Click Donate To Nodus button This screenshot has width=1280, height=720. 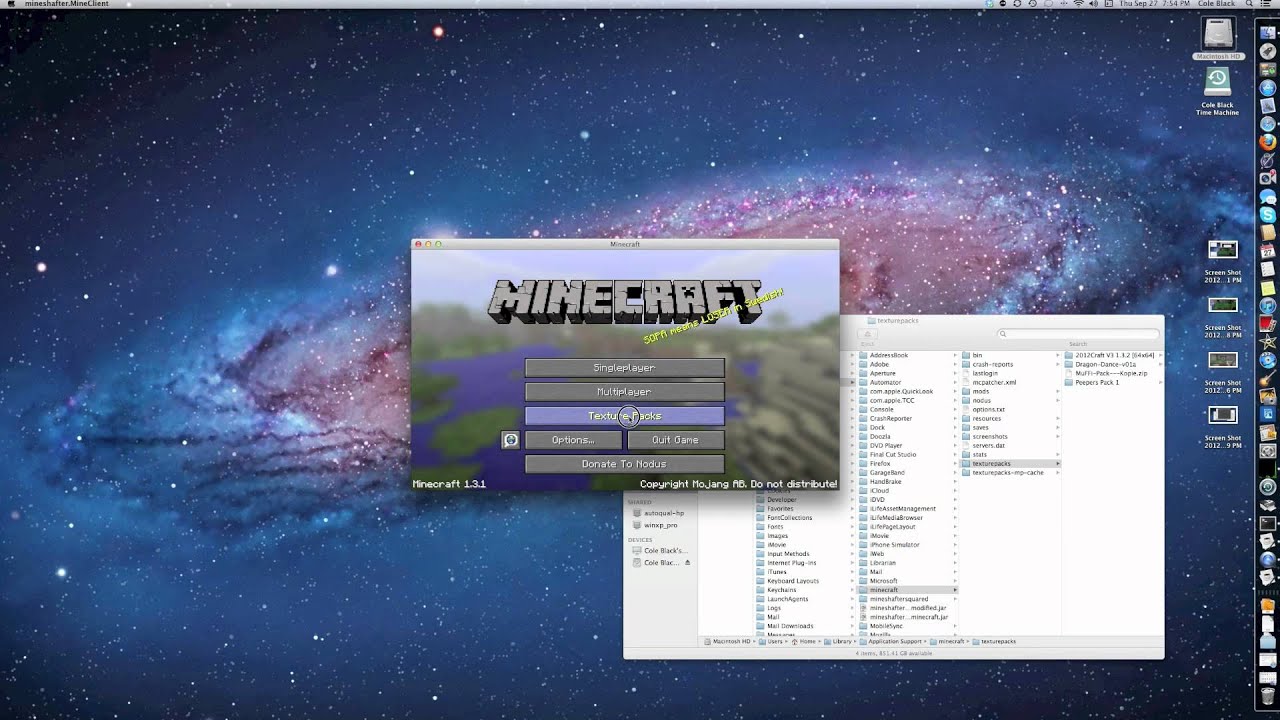click(624, 464)
